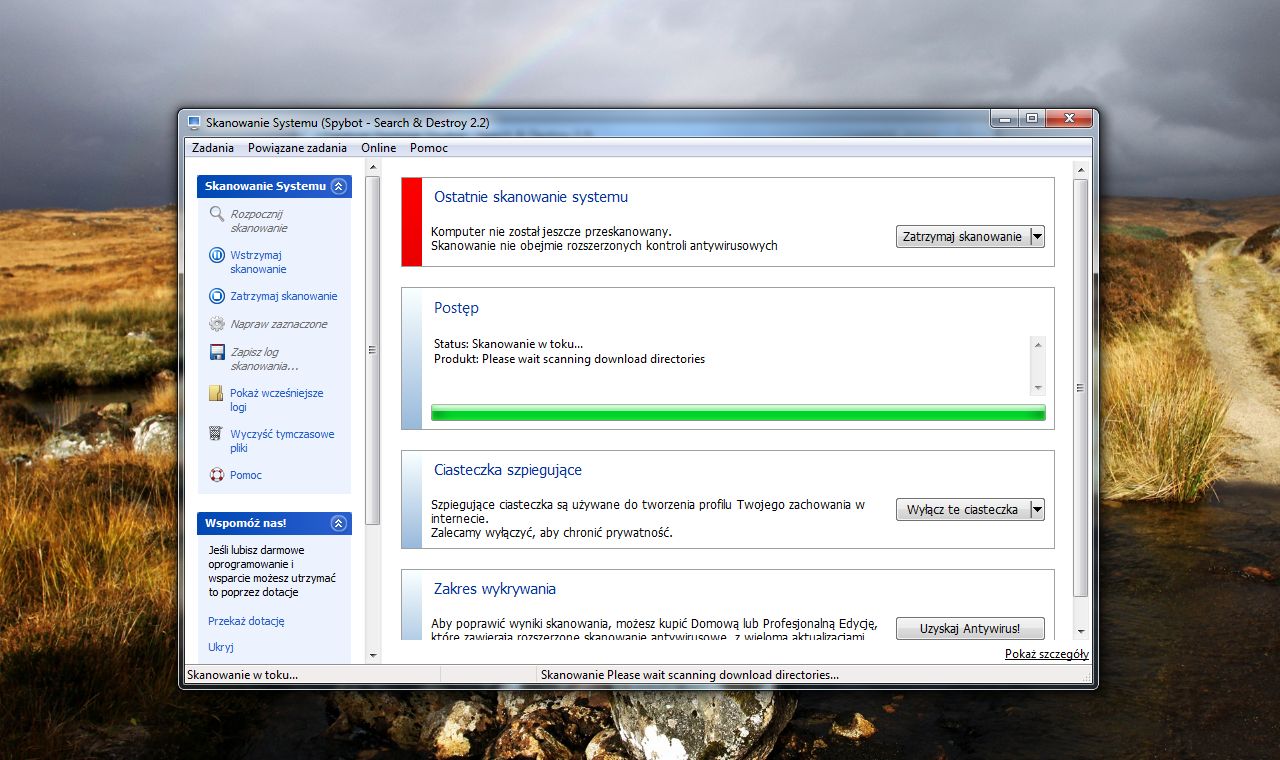
Task: Click the main panel vertical scrollbar thumb
Action: click(1080, 388)
